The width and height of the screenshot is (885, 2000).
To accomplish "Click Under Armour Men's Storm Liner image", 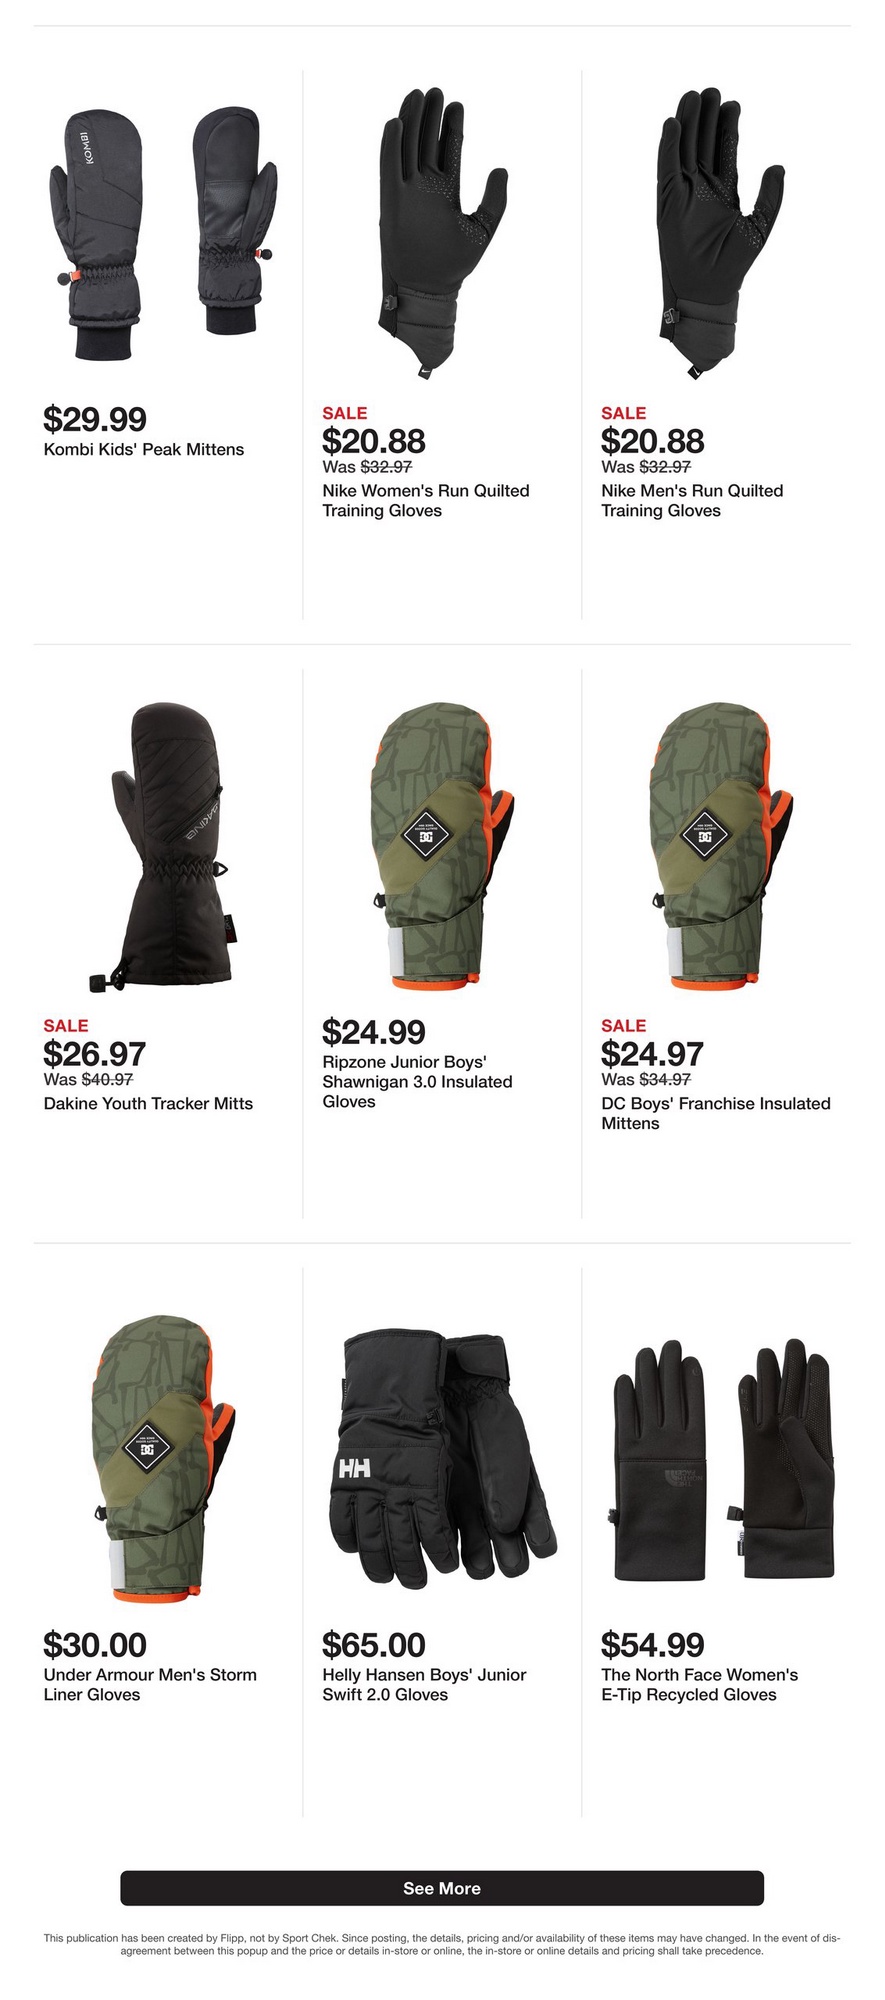I will 163,1459.
